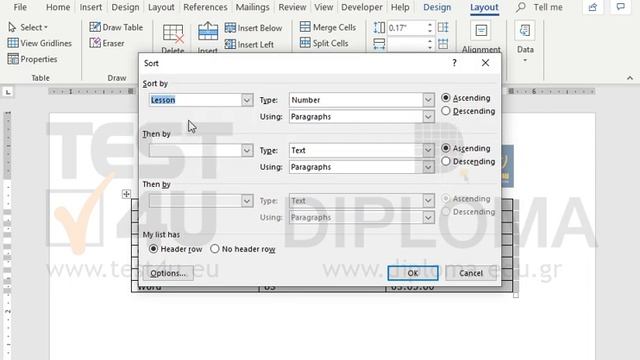The image size is (640, 360).
Task: Toggle View Gridlines in Table group
Action: point(40,43)
